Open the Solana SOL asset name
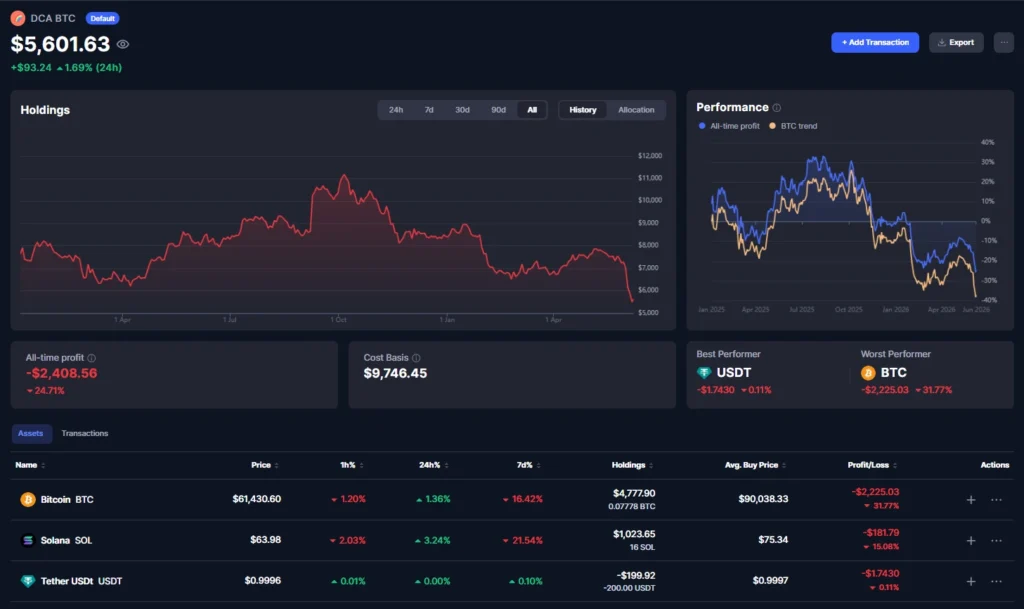This screenshot has height=609, width=1024. click(66, 540)
